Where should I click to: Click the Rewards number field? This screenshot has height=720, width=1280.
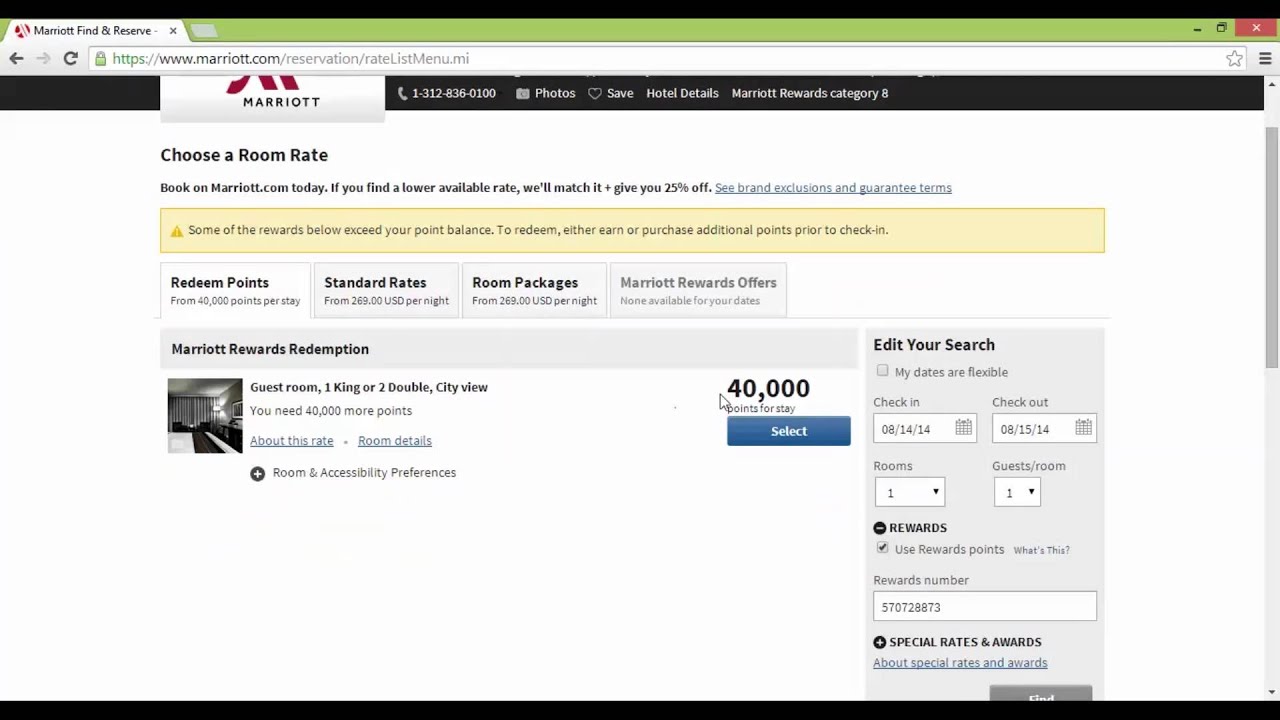click(985, 607)
